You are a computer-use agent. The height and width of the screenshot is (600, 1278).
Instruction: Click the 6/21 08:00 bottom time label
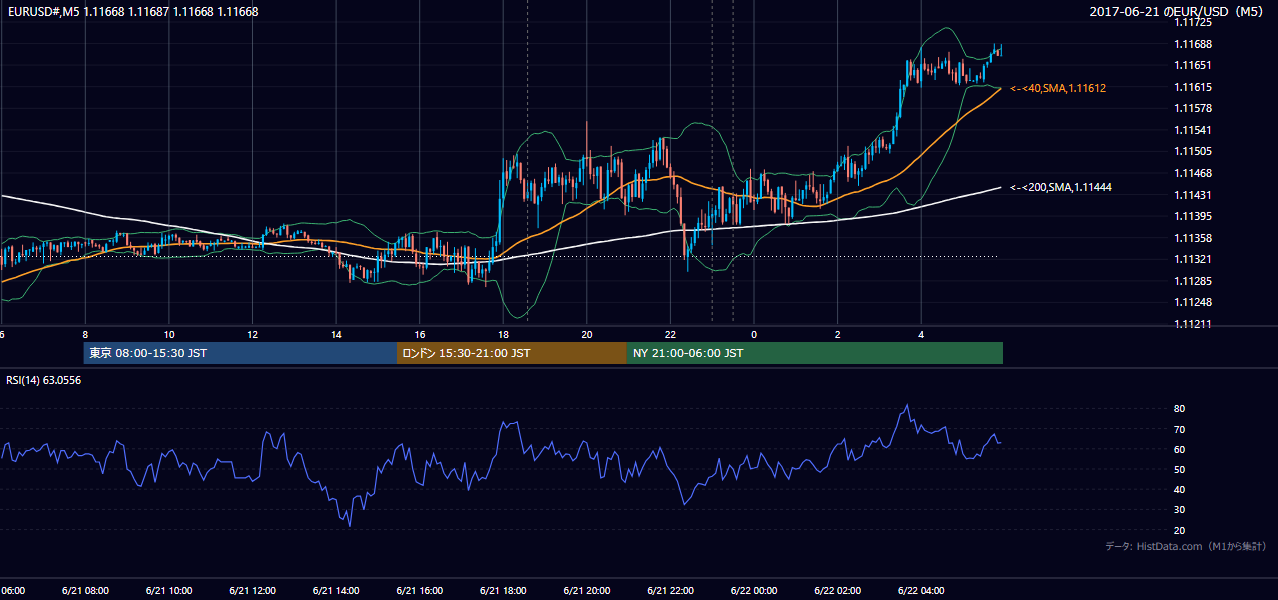point(85,591)
